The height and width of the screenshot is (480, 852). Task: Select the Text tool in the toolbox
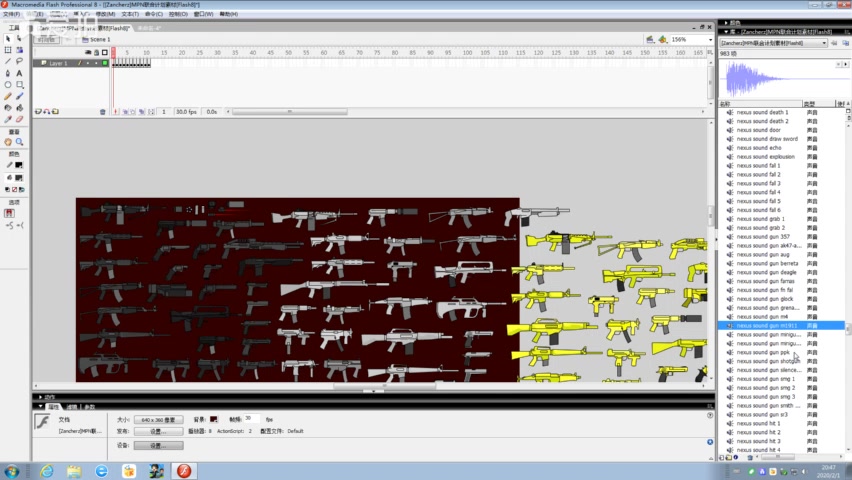click(19, 73)
